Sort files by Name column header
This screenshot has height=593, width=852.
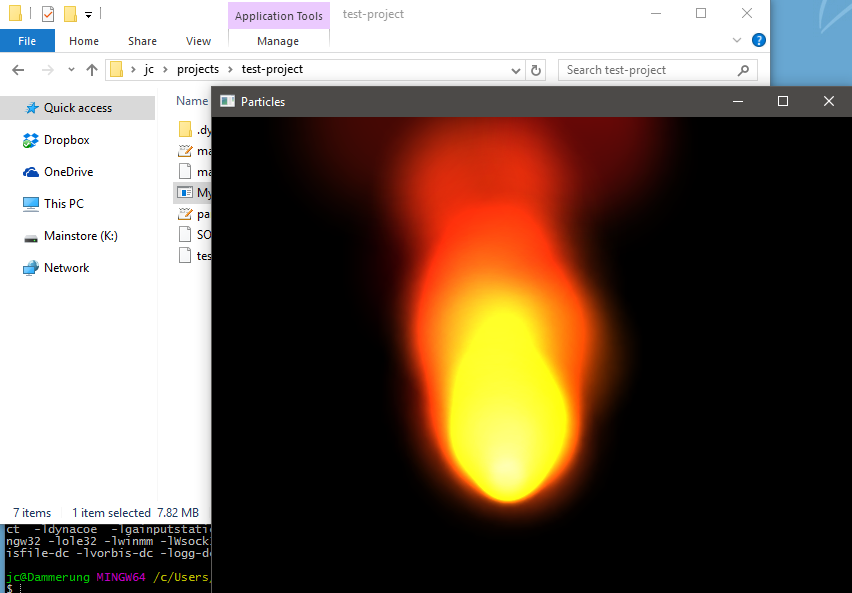pos(191,101)
